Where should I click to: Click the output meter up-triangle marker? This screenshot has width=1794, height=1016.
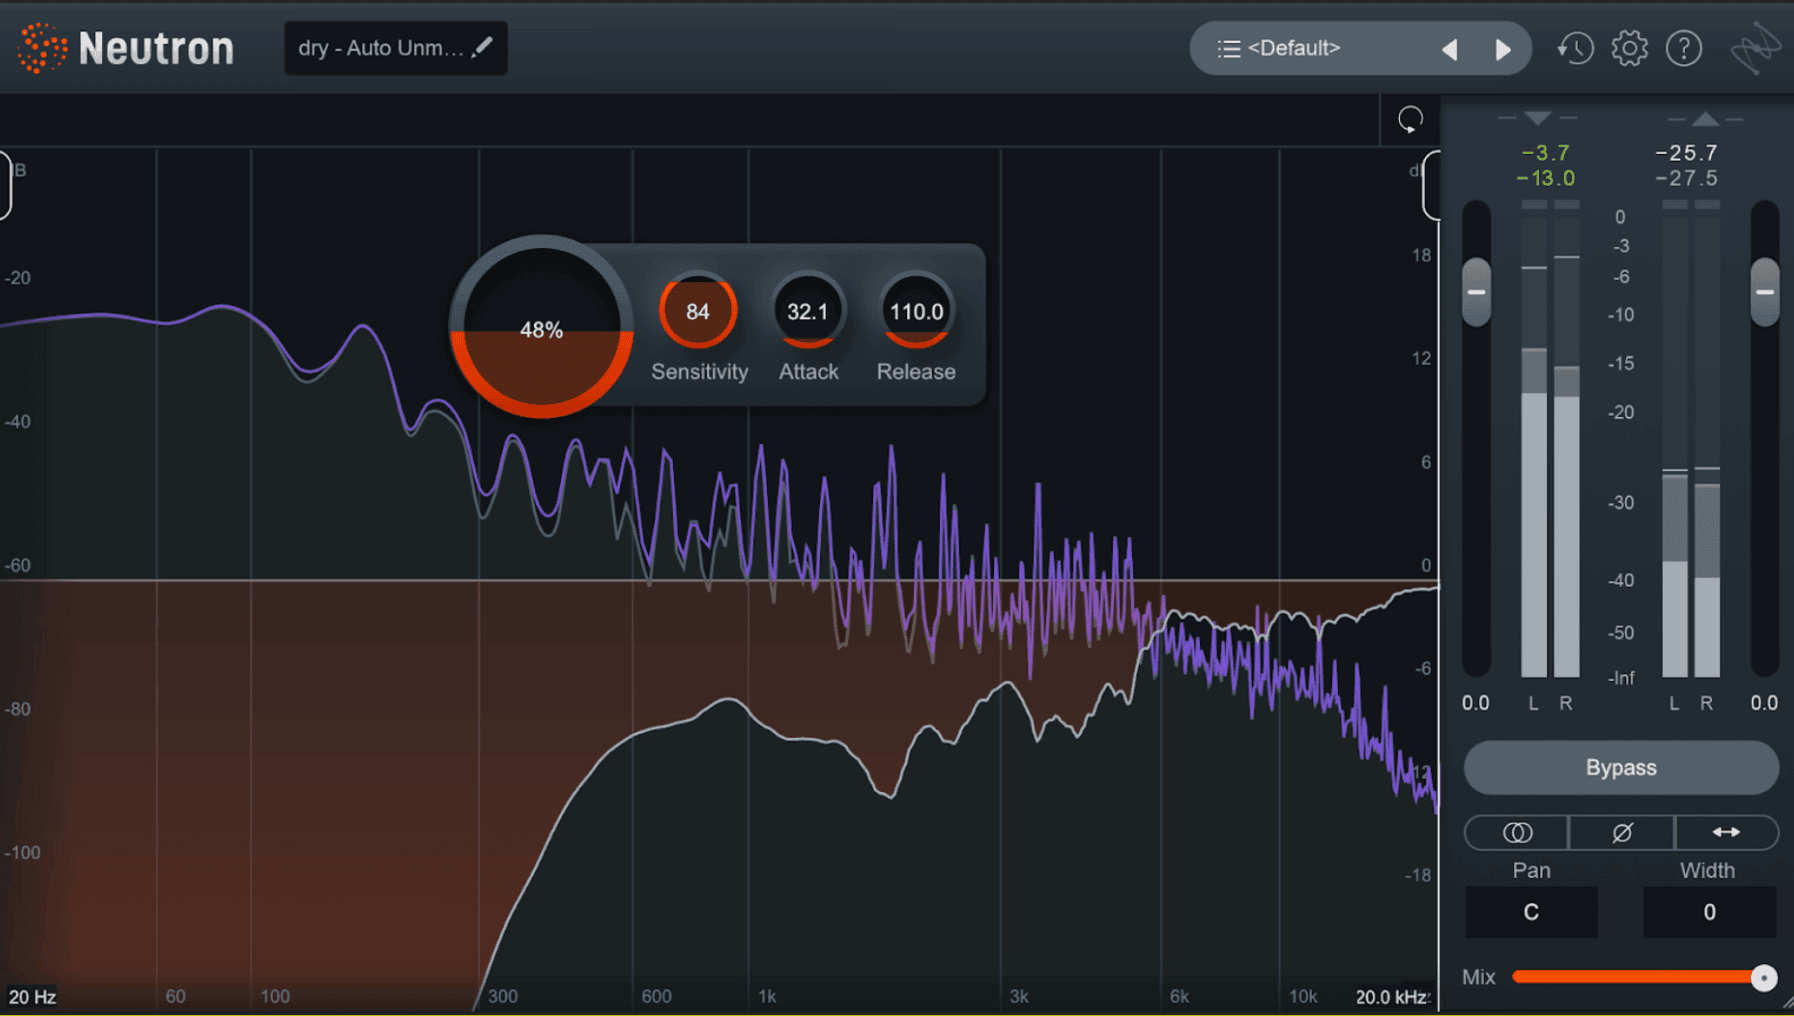click(x=1706, y=119)
